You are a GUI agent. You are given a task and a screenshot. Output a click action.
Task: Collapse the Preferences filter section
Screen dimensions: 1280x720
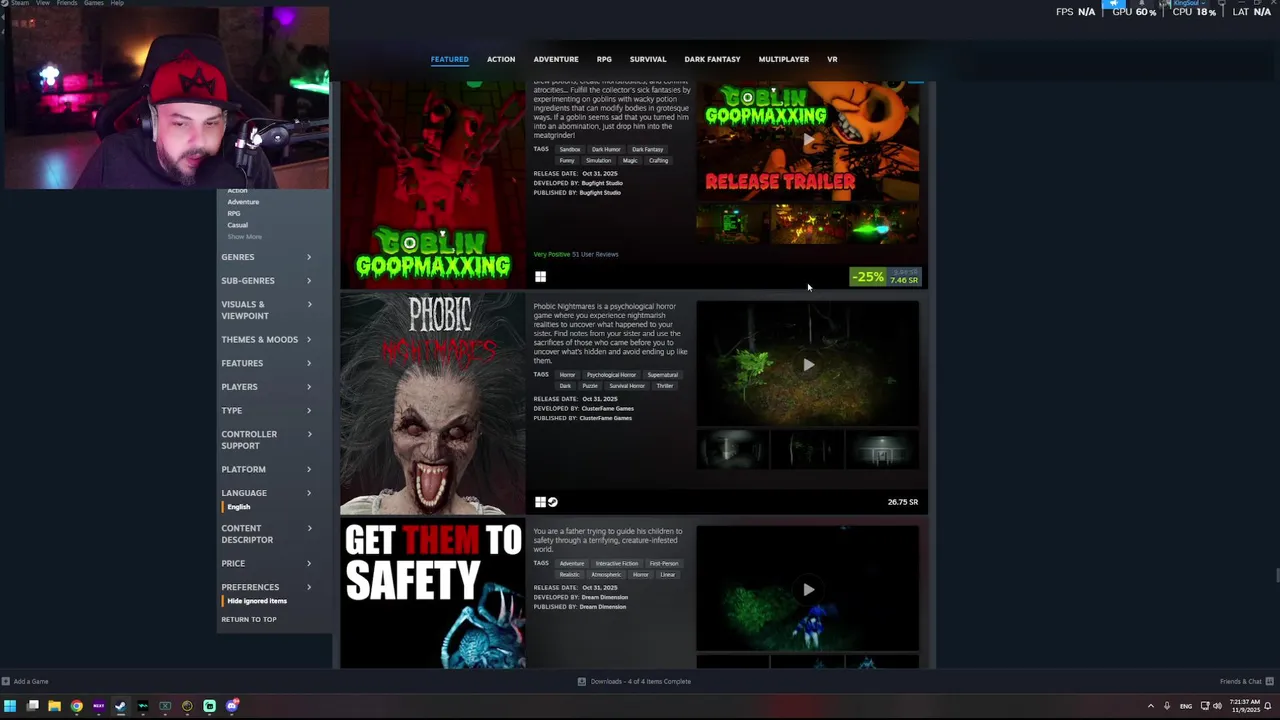(x=266, y=587)
